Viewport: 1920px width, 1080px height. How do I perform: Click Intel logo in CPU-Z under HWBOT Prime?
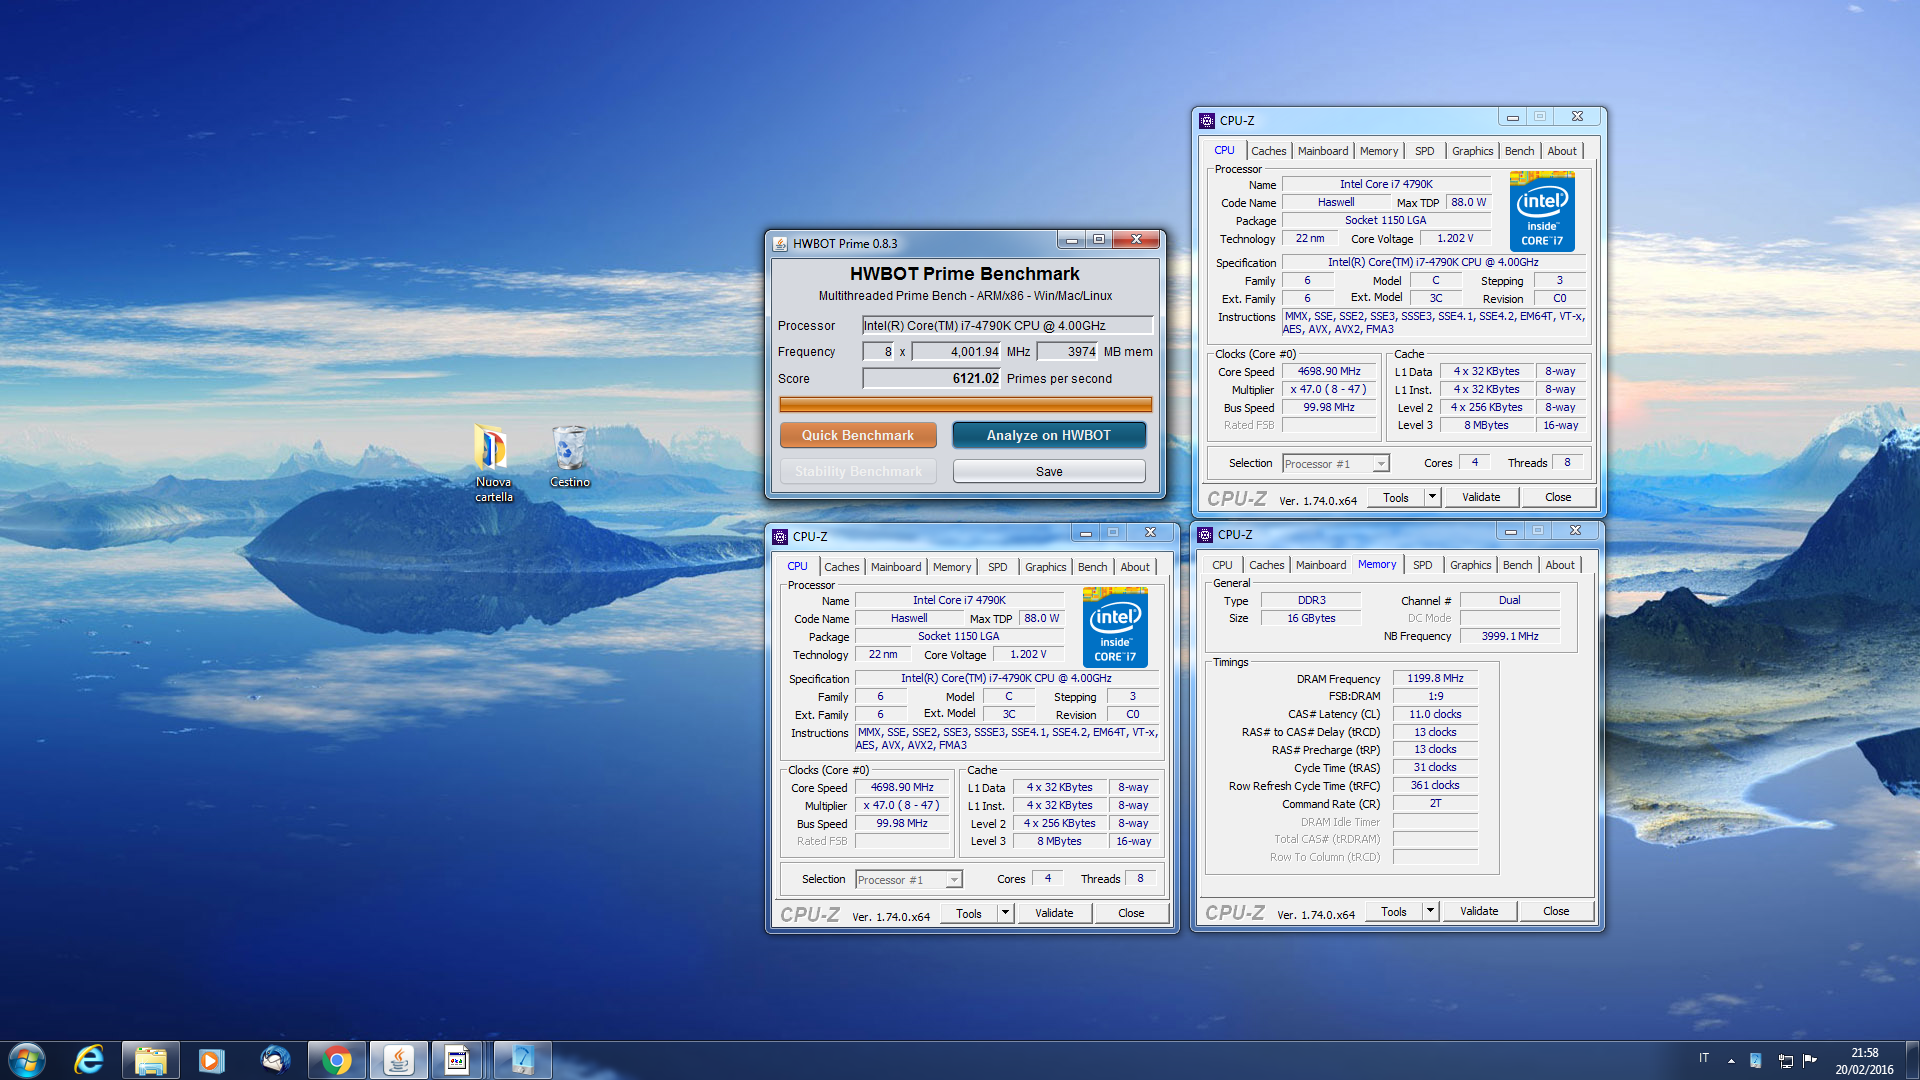(x=1114, y=627)
